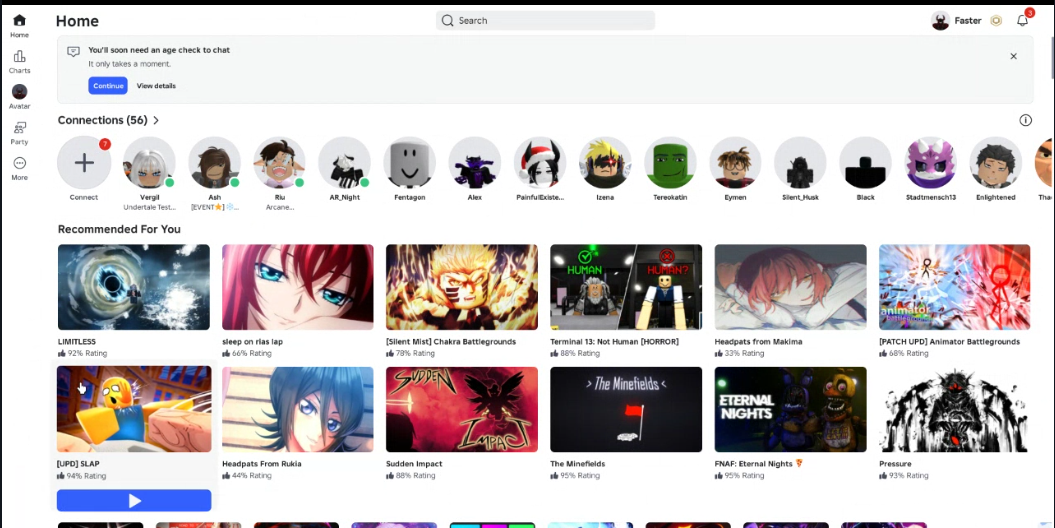Click The Minefields title text
Image resolution: width=1055 pixels, height=528 pixels.
pyautogui.click(x=577, y=464)
